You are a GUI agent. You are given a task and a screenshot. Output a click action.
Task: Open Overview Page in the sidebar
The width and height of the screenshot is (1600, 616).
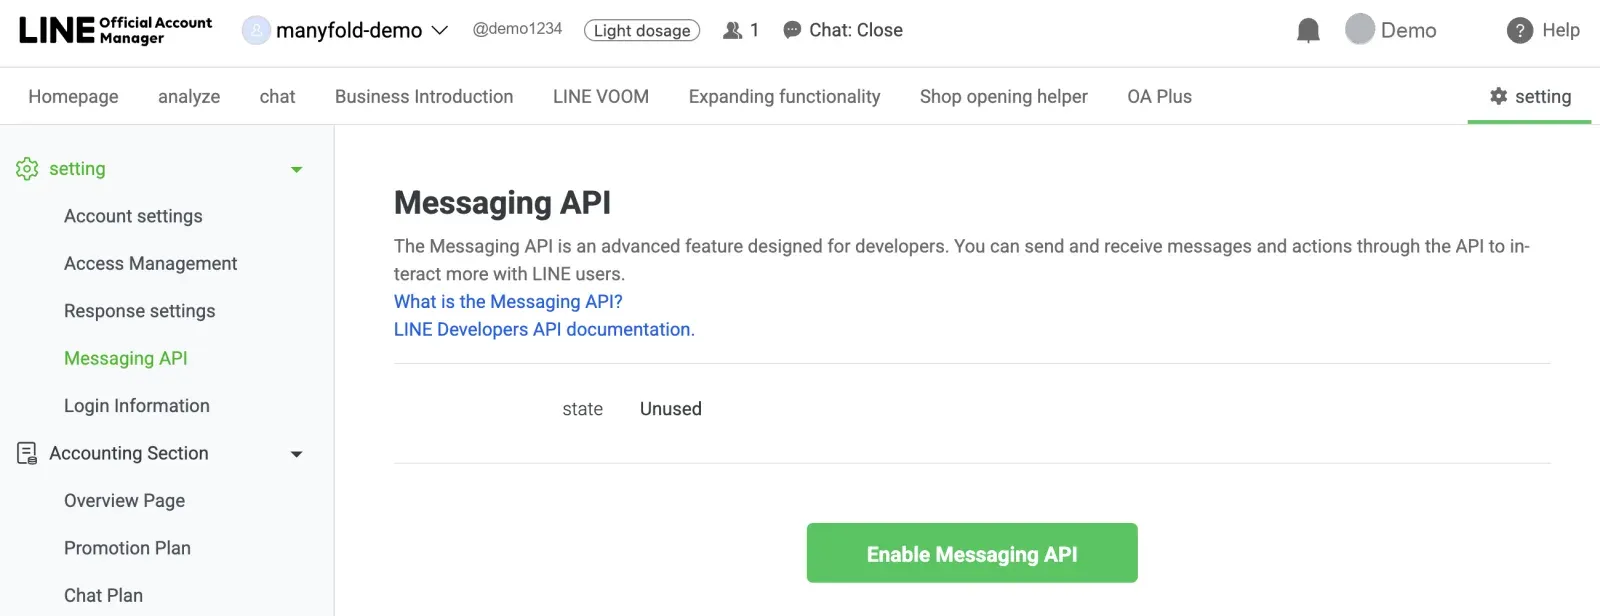pos(125,500)
